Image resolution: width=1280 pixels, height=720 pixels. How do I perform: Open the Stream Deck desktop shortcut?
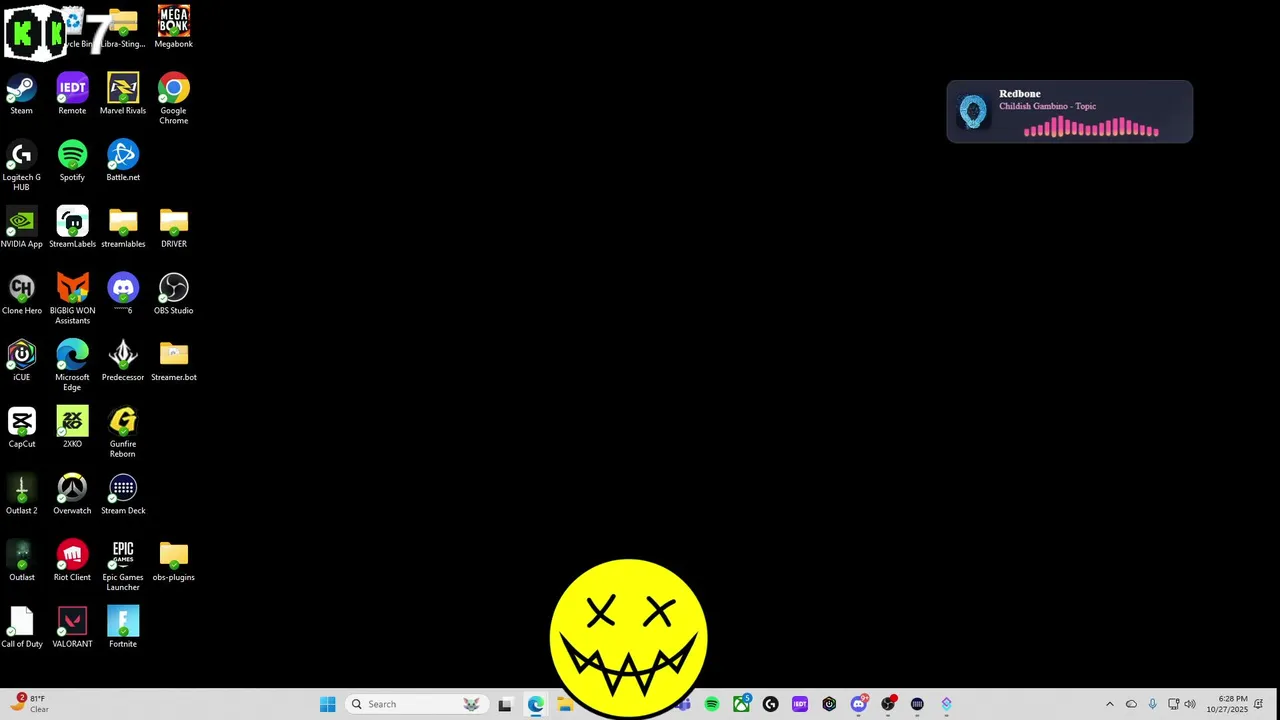click(x=123, y=494)
